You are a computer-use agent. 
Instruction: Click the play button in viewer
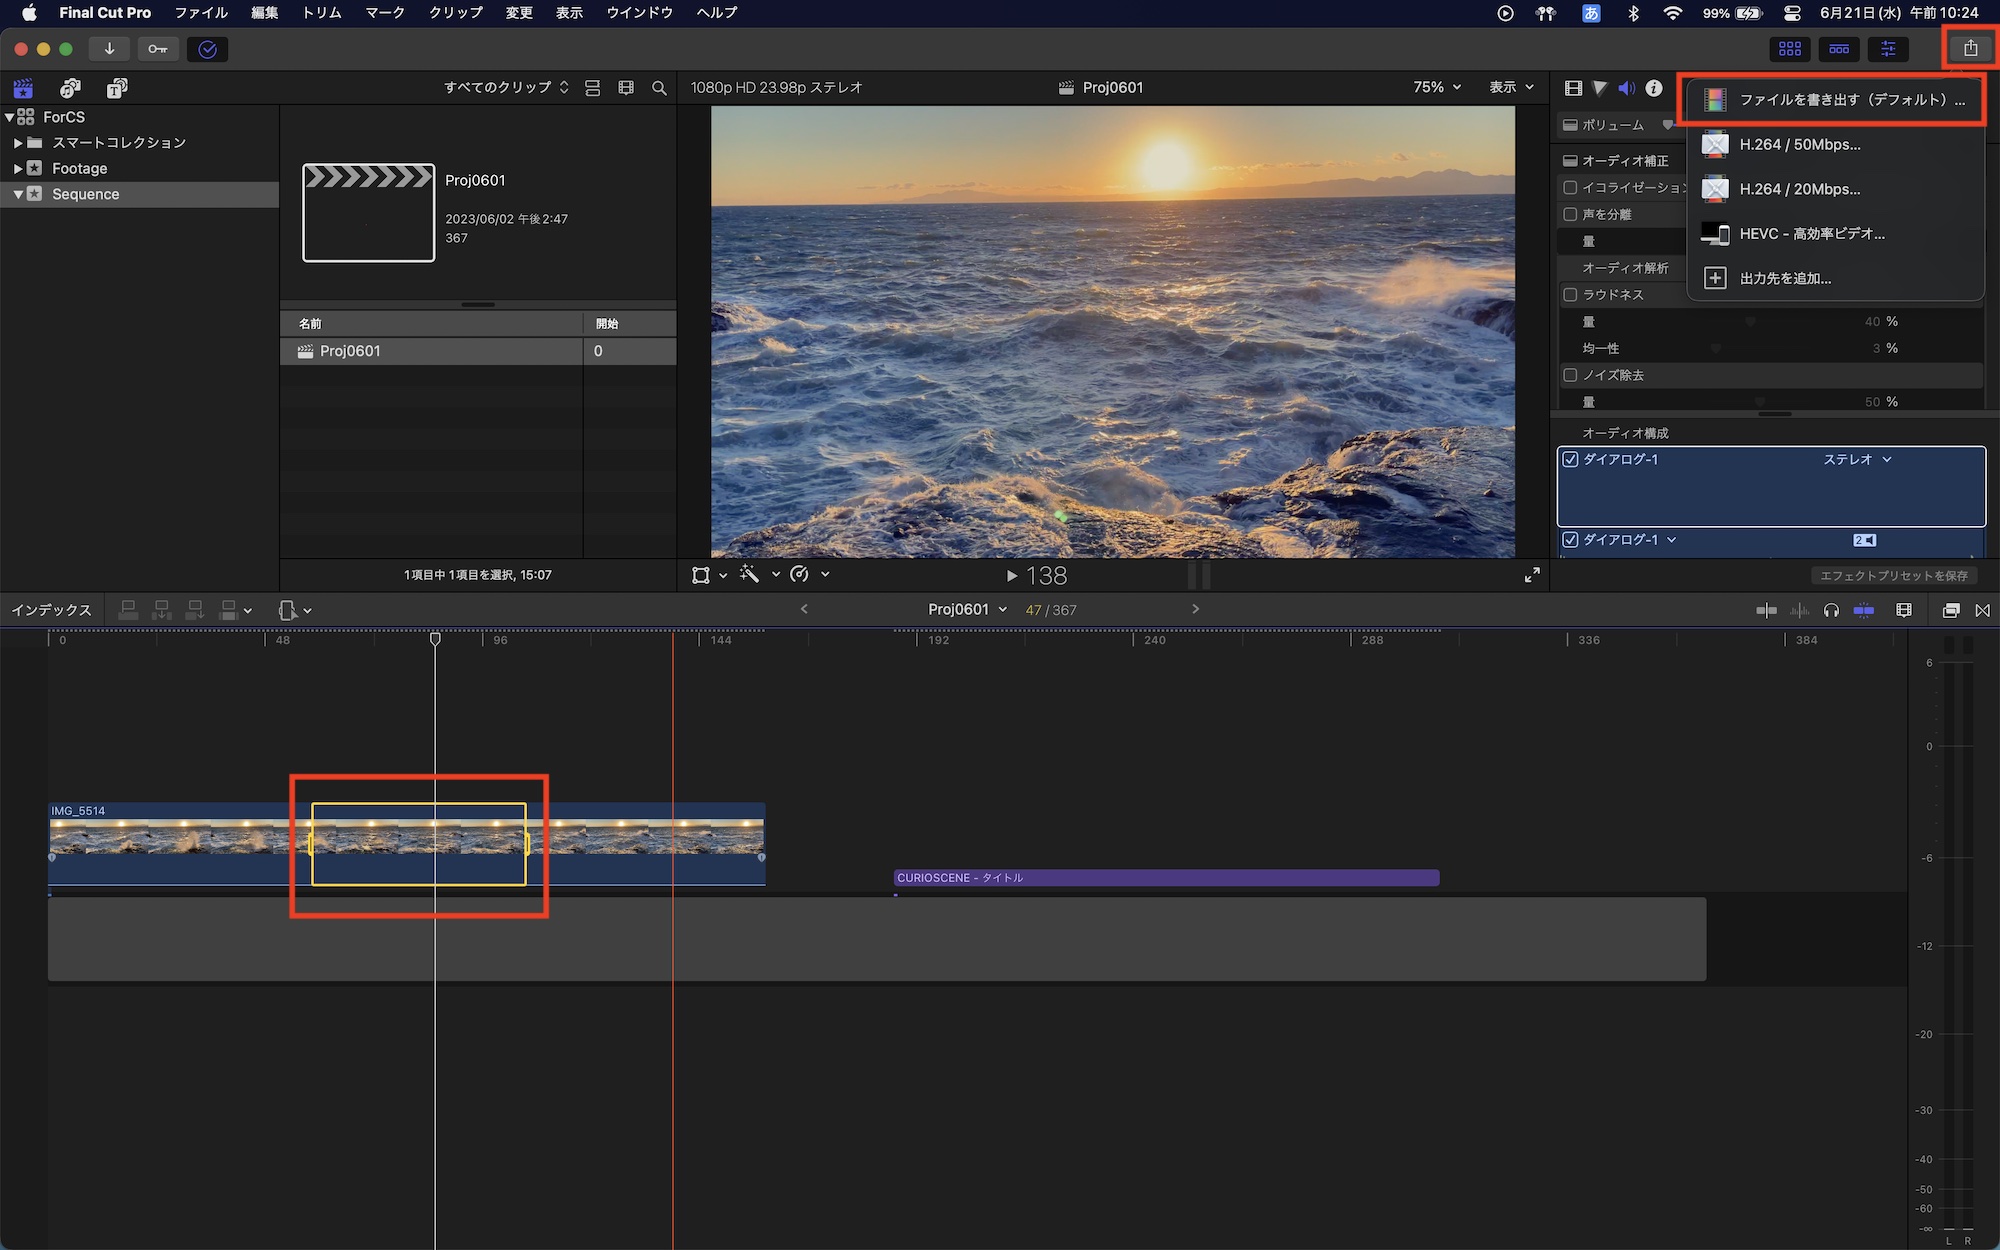pyautogui.click(x=1011, y=576)
